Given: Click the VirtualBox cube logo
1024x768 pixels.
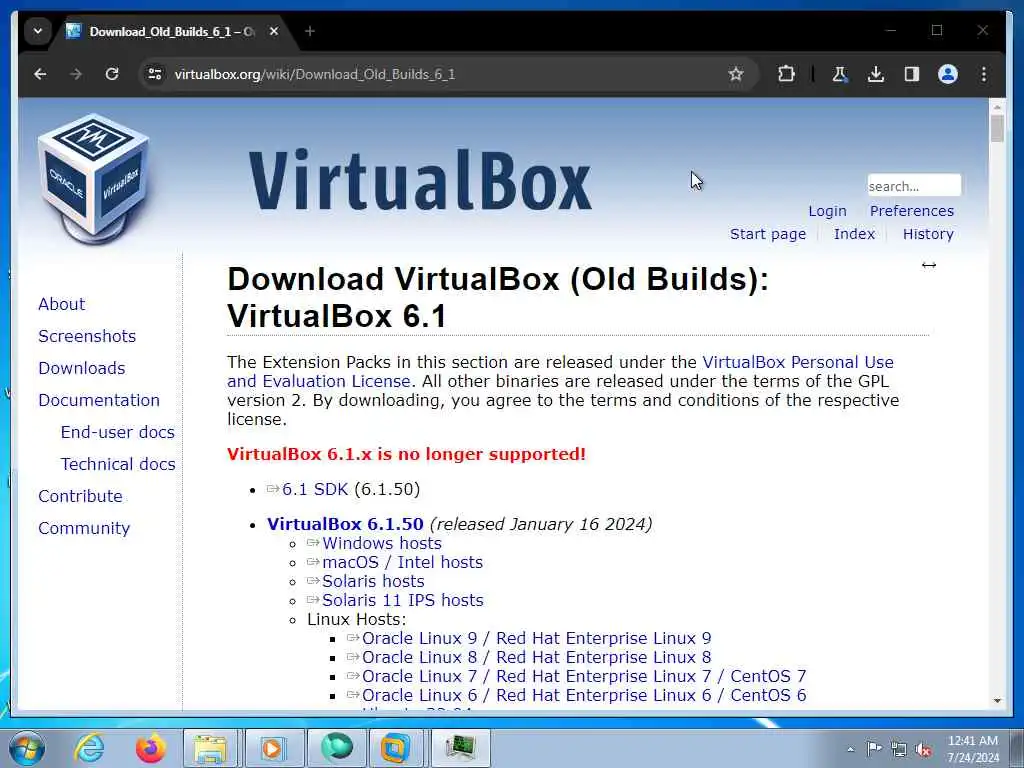Looking at the screenshot, I should tap(93, 178).
